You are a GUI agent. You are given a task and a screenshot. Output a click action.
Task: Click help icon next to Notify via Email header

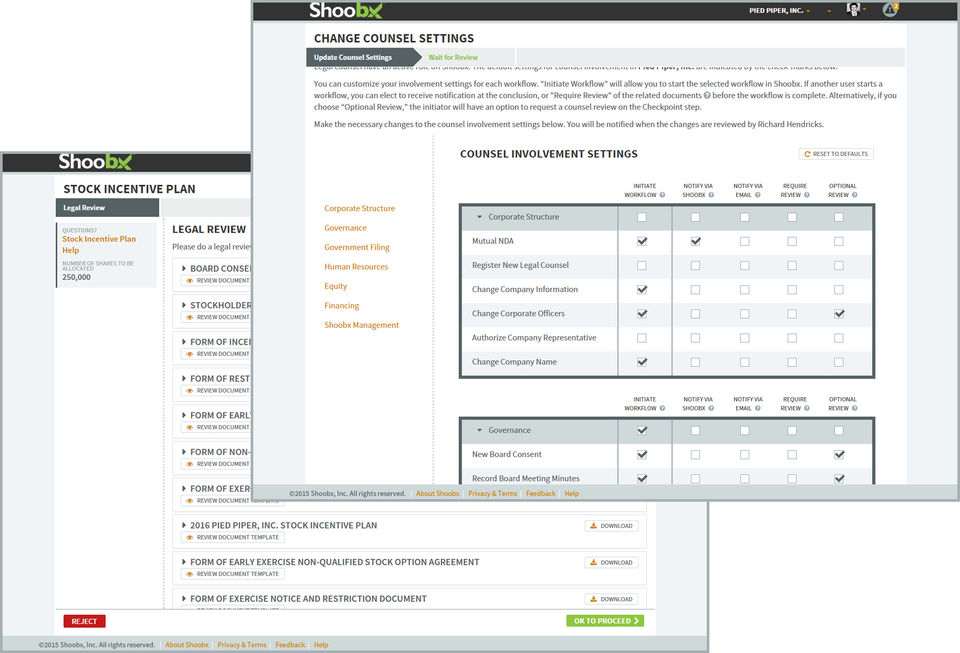click(757, 195)
